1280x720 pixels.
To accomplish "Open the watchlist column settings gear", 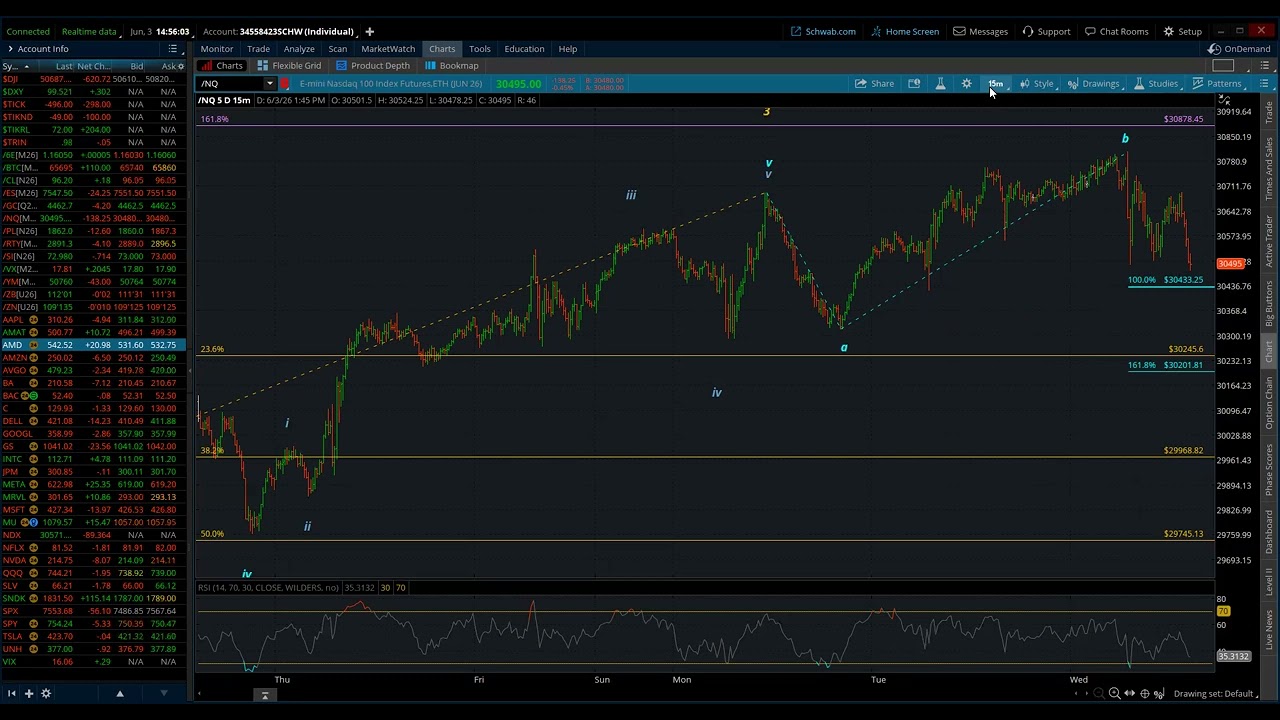I will [181, 66].
